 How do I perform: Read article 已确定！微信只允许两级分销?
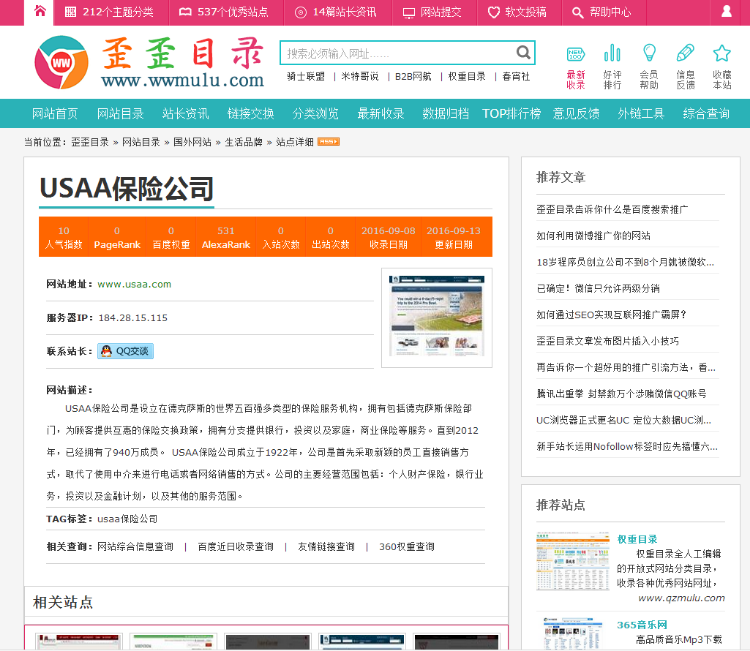tap(598, 288)
